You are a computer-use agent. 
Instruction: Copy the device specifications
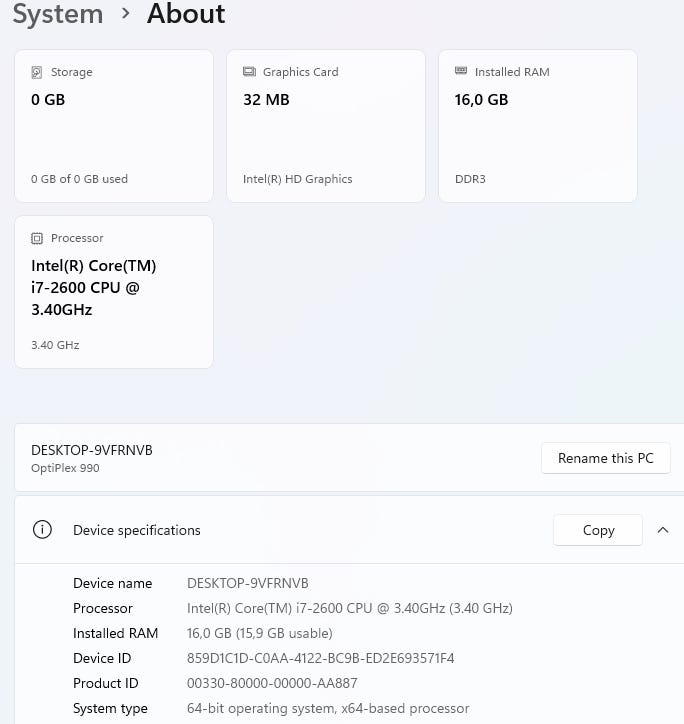[x=598, y=530]
